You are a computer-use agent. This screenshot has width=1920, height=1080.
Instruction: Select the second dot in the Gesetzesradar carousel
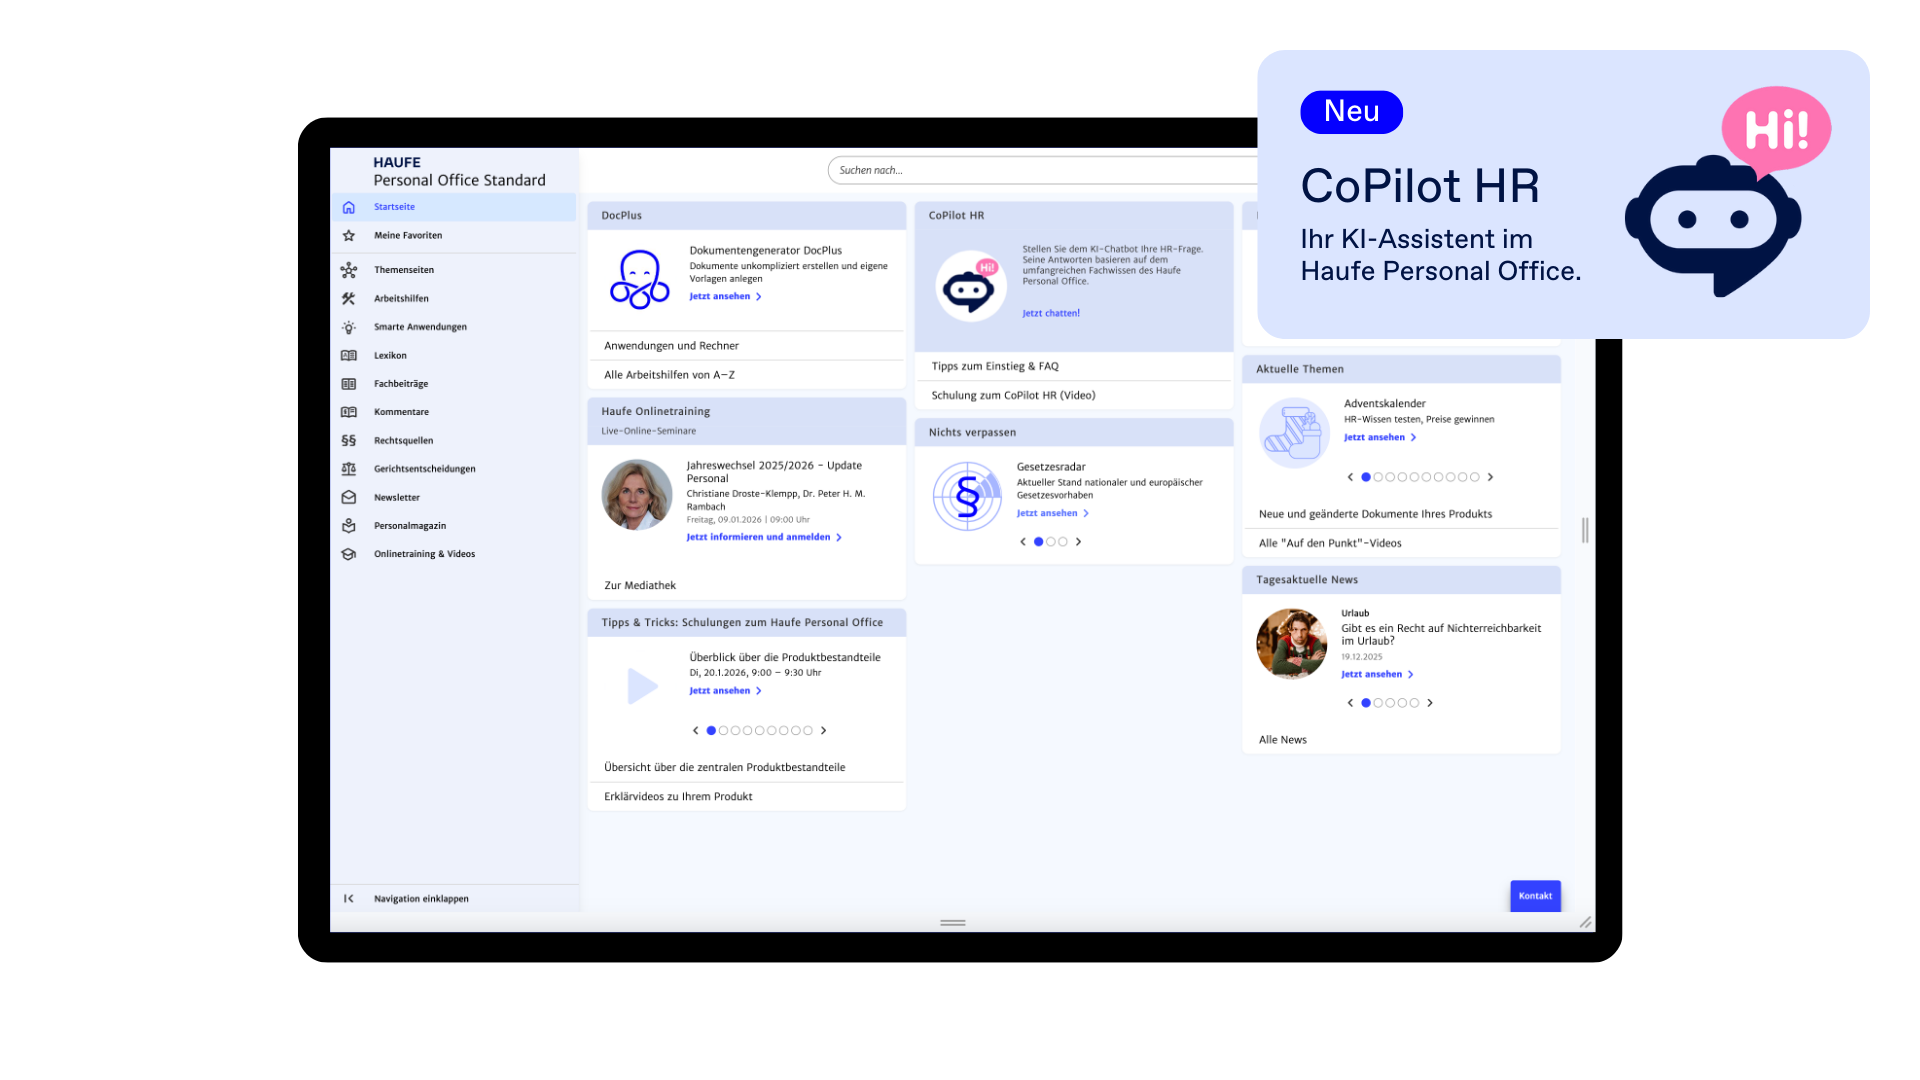[1051, 542]
